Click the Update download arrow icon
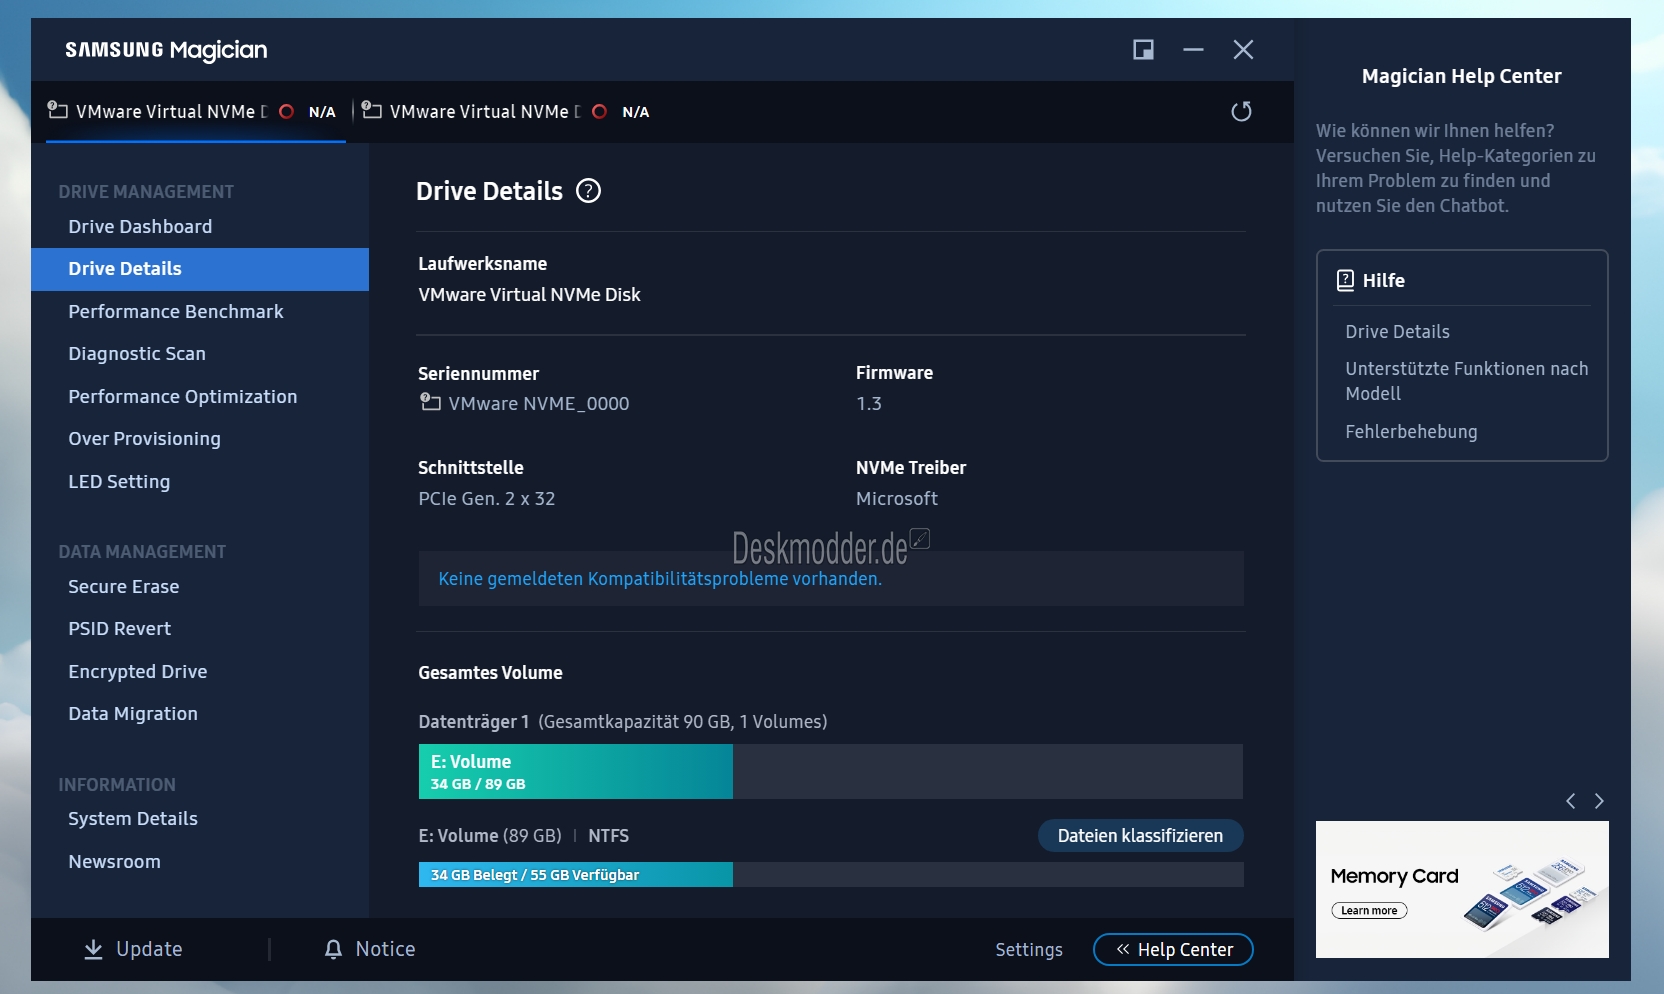Screen dimensions: 1664x994 tap(93, 949)
